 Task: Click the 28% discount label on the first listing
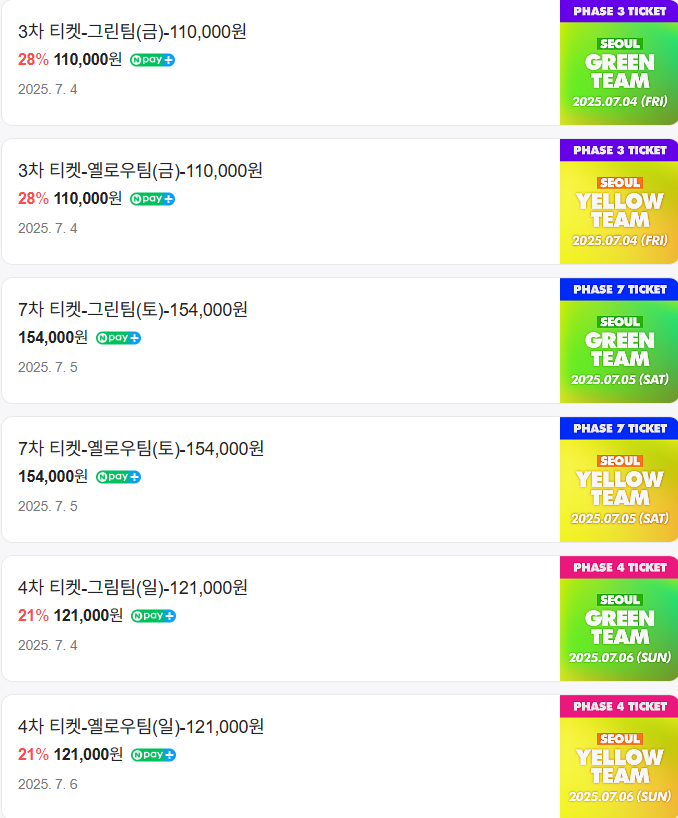32,61
